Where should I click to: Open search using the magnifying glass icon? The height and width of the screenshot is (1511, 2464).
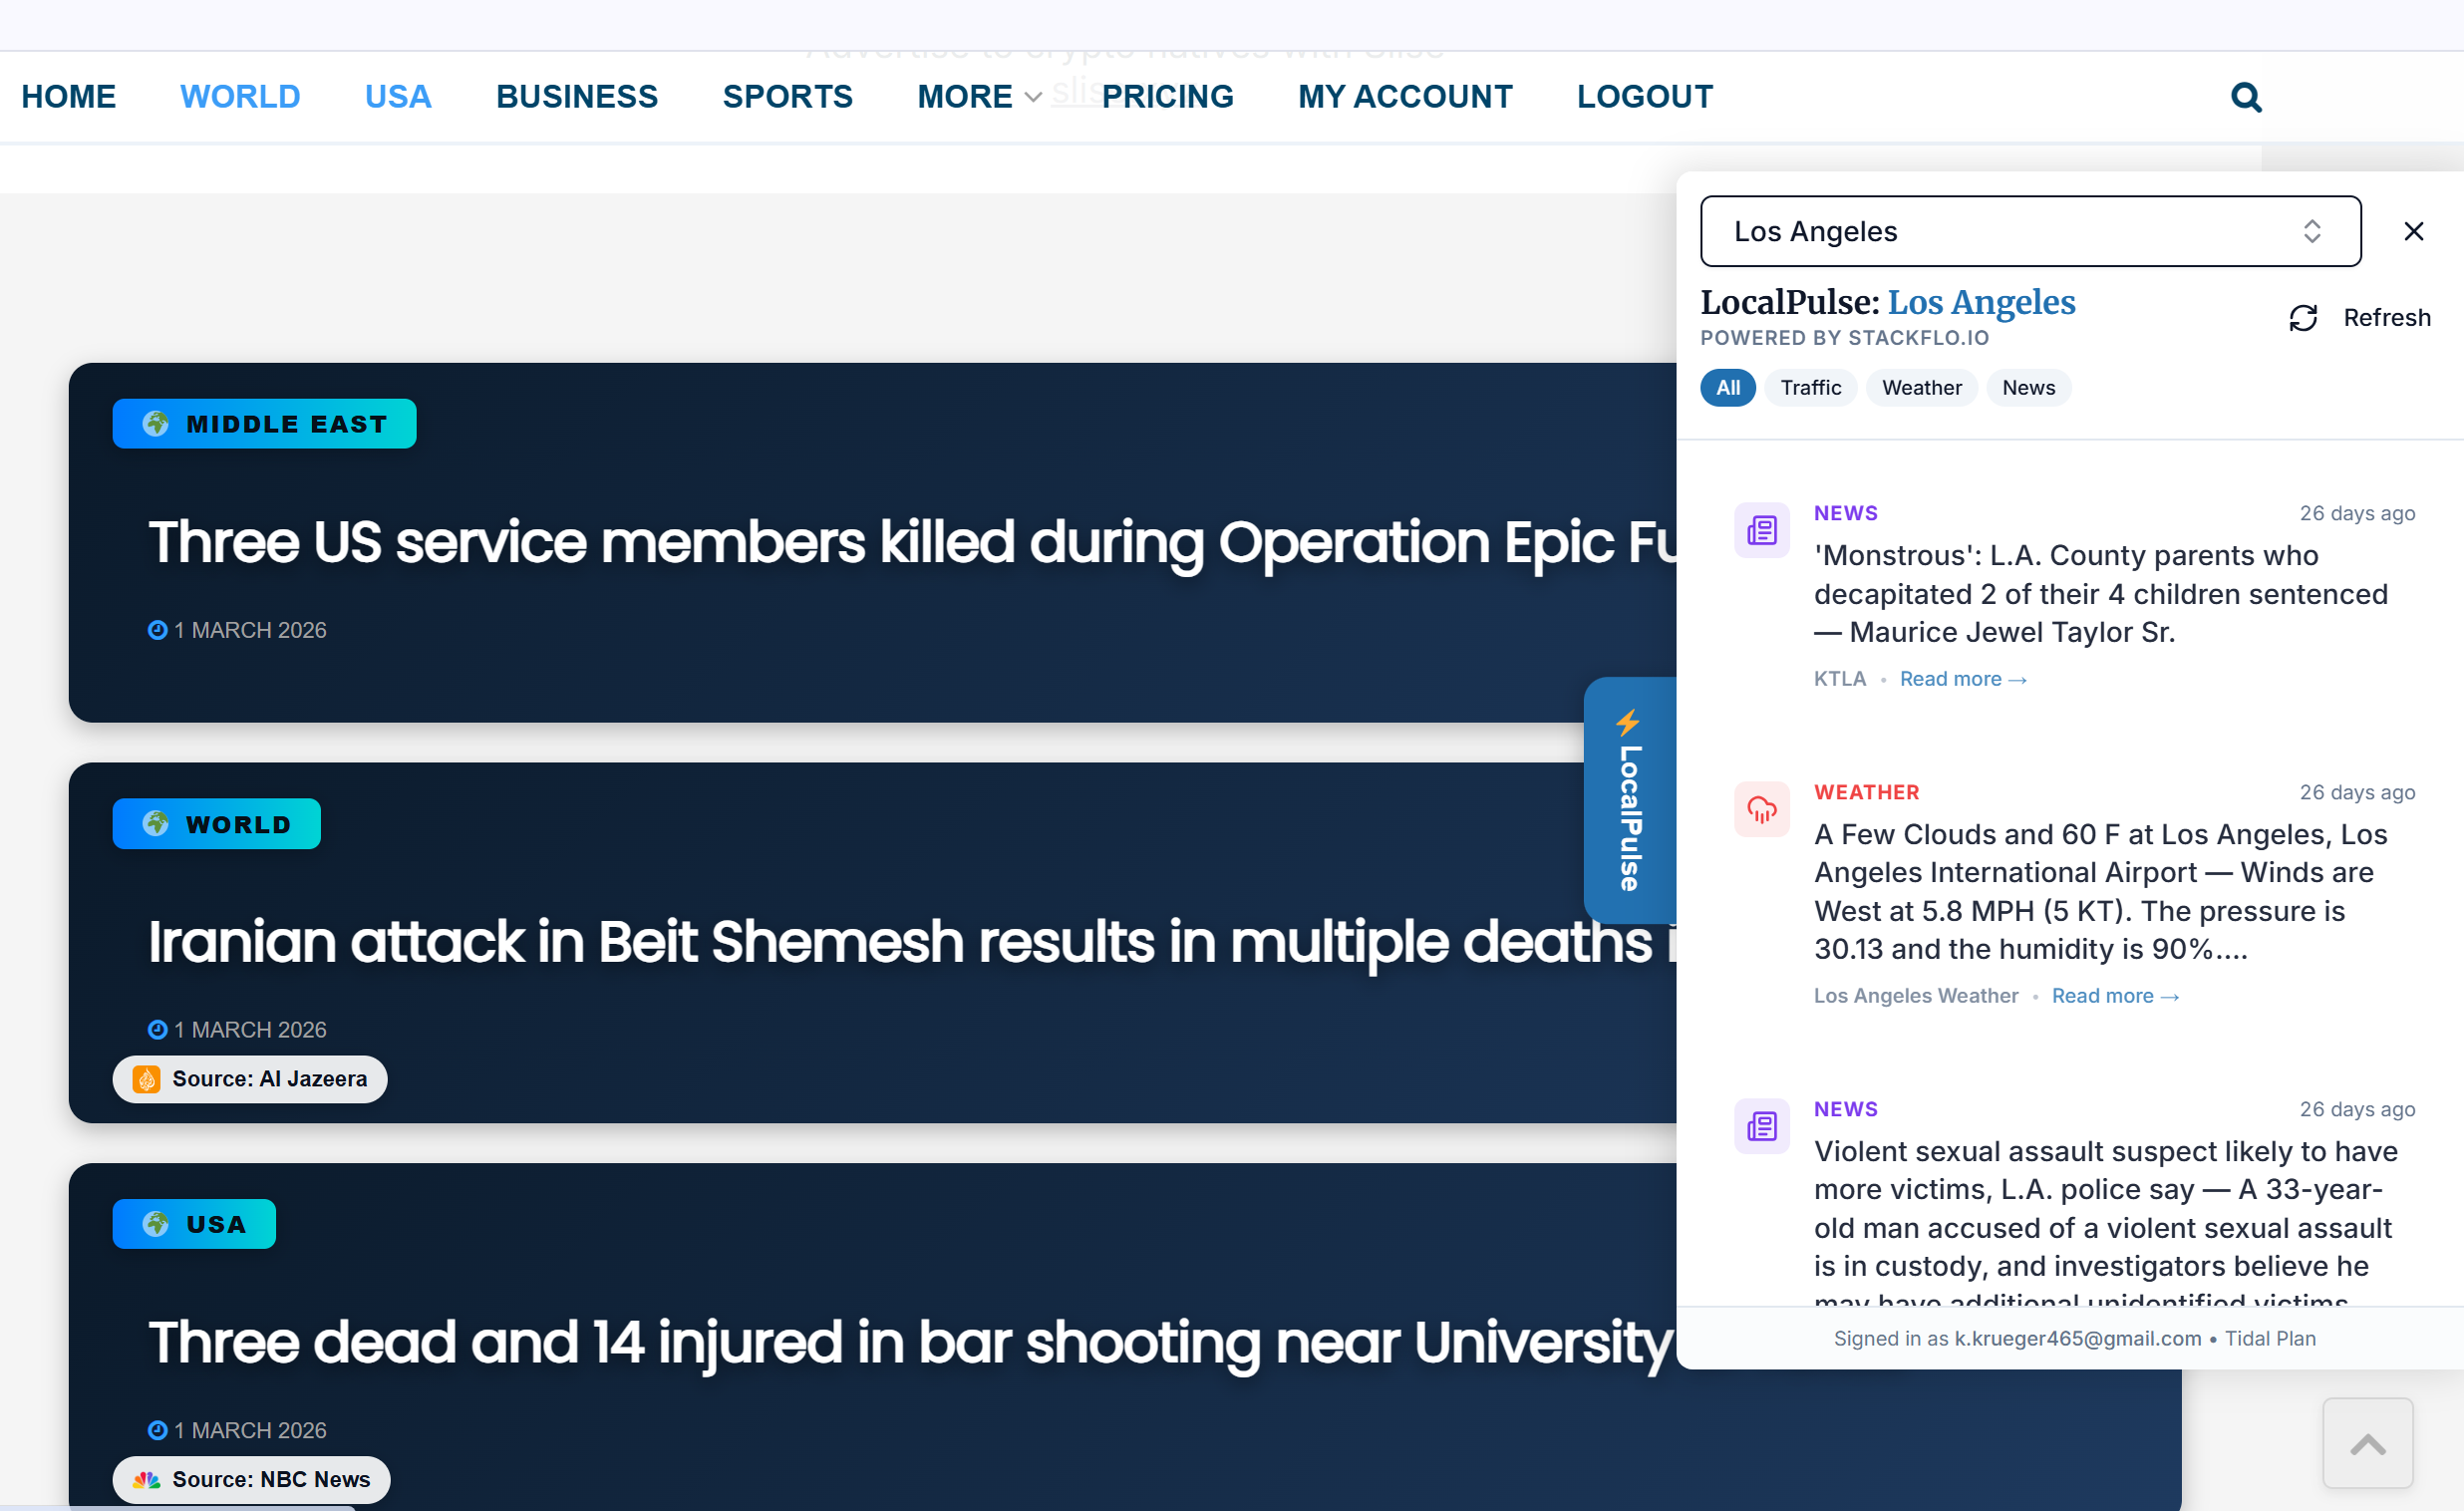(x=2245, y=96)
